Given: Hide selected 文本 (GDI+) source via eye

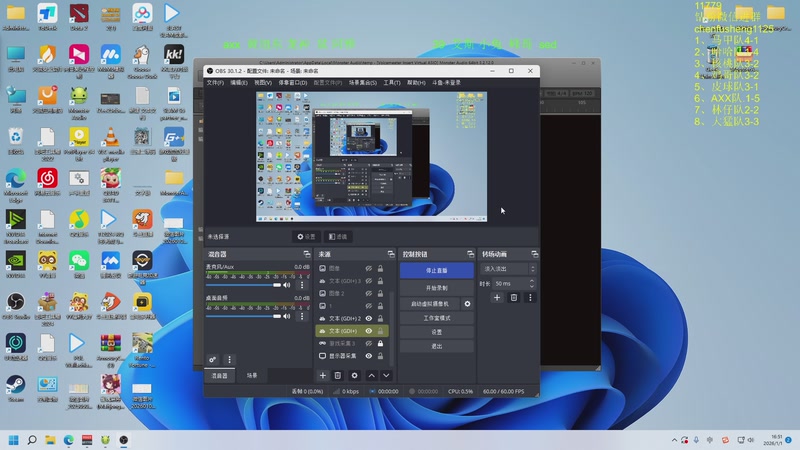Looking at the screenshot, I should click(368, 331).
